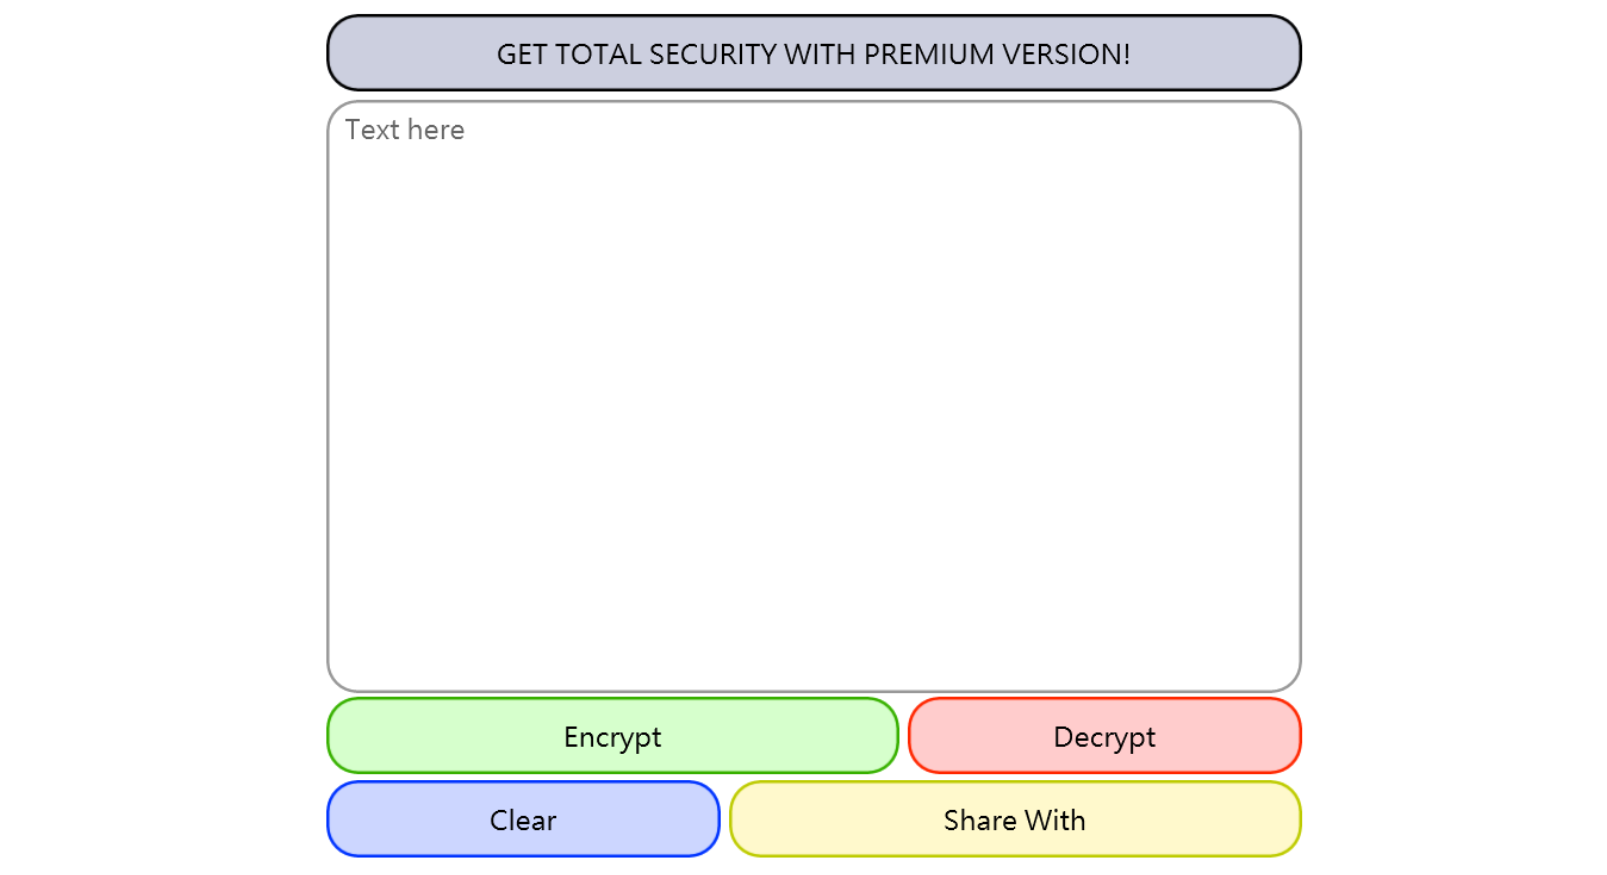Click the premium version banner
Screen dimensions: 1607x875
[813, 53]
